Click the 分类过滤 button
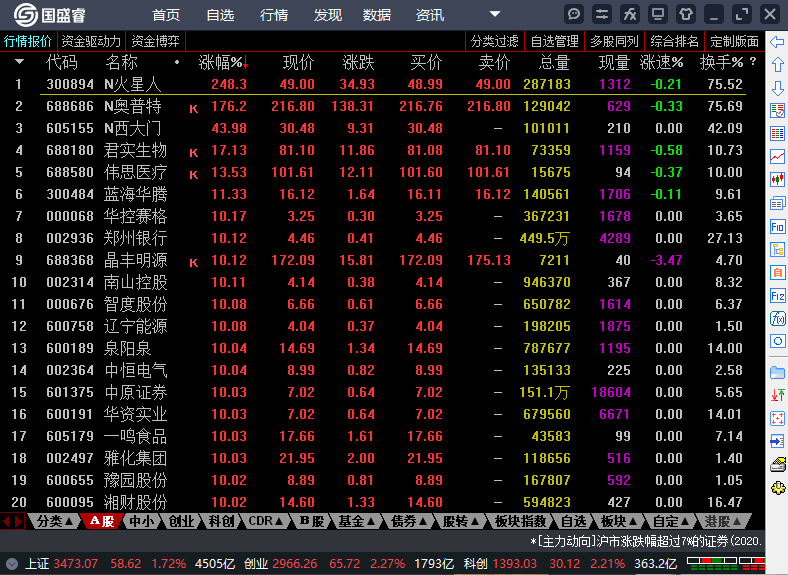788x575 pixels. tap(495, 41)
